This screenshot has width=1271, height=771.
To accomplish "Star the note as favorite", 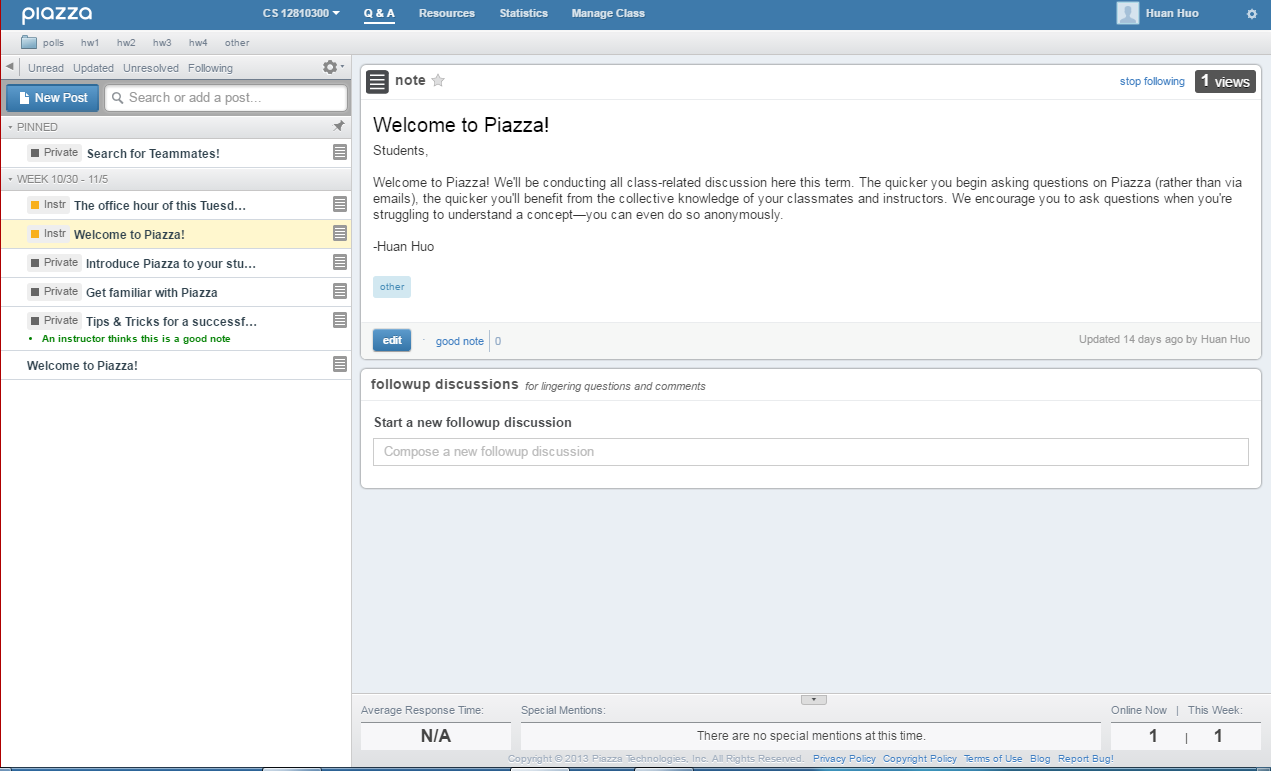I will click(x=438, y=81).
